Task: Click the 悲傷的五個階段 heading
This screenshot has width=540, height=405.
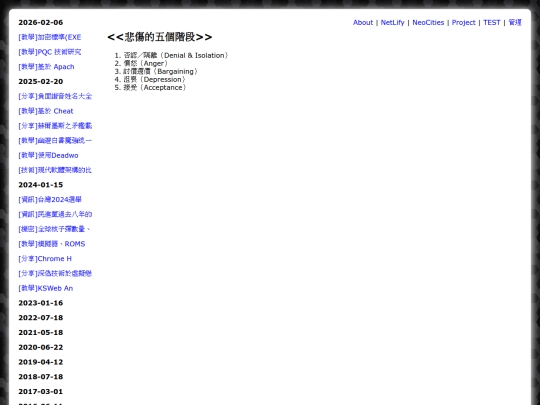Action: (x=160, y=37)
